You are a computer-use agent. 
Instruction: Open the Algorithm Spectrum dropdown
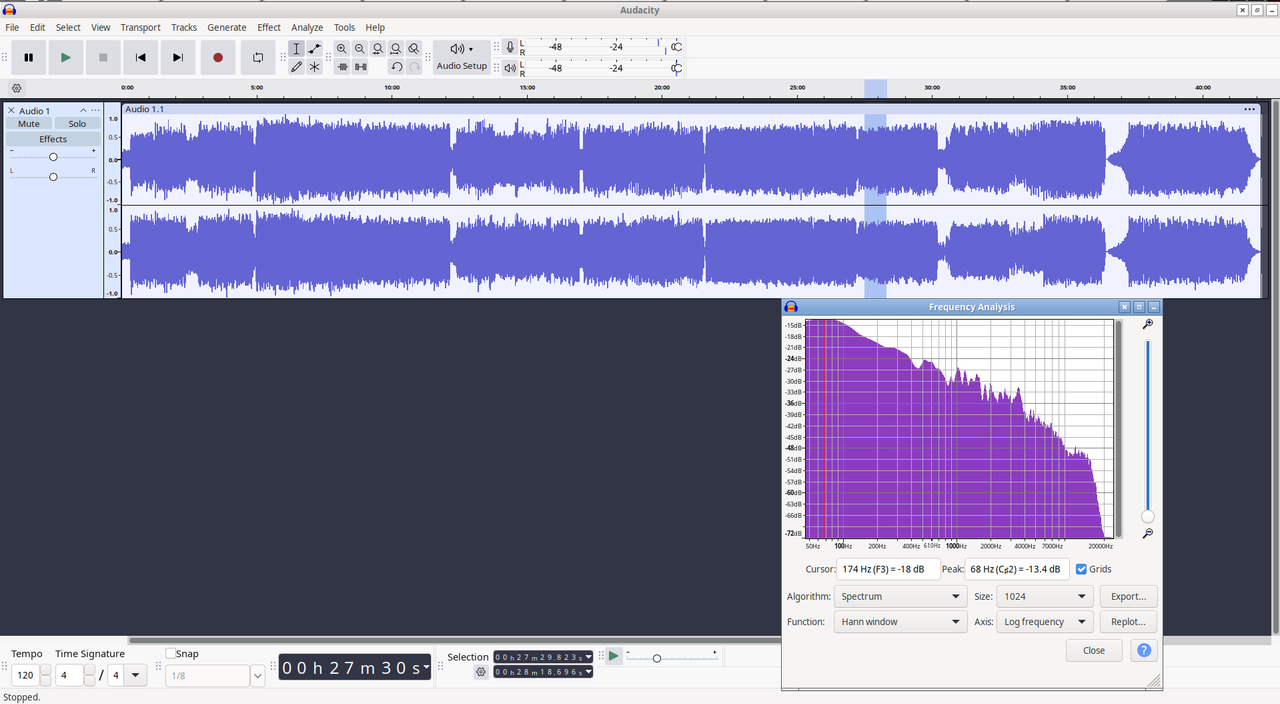point(900,596)
